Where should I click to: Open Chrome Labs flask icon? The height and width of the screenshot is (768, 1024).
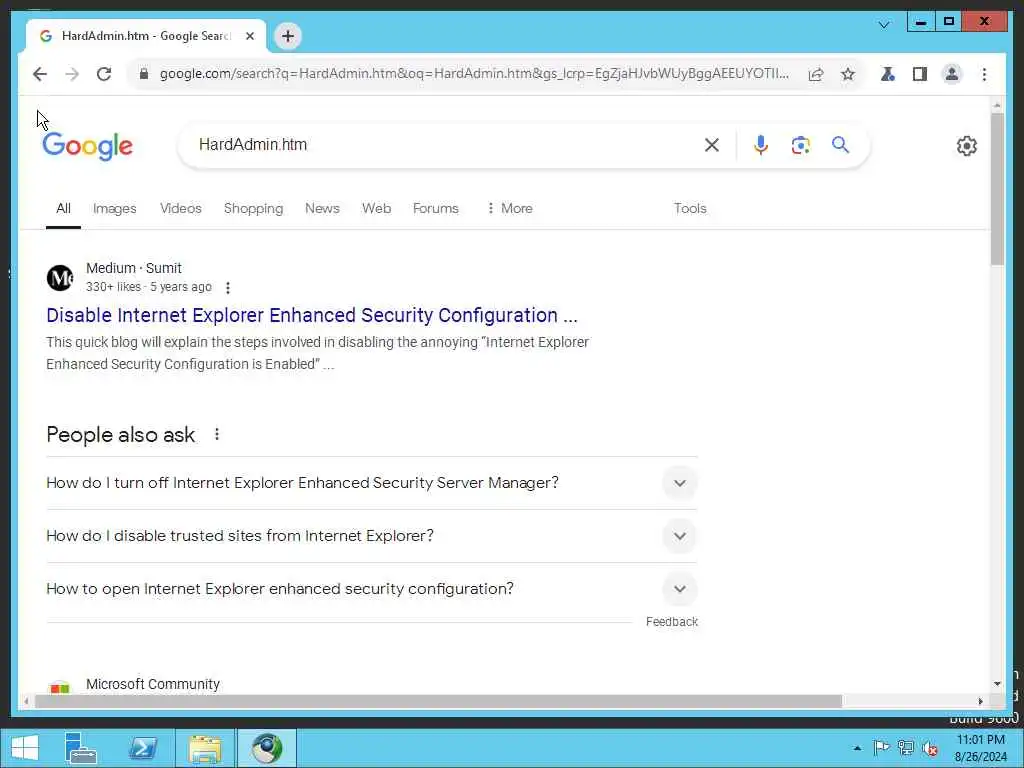888,74
